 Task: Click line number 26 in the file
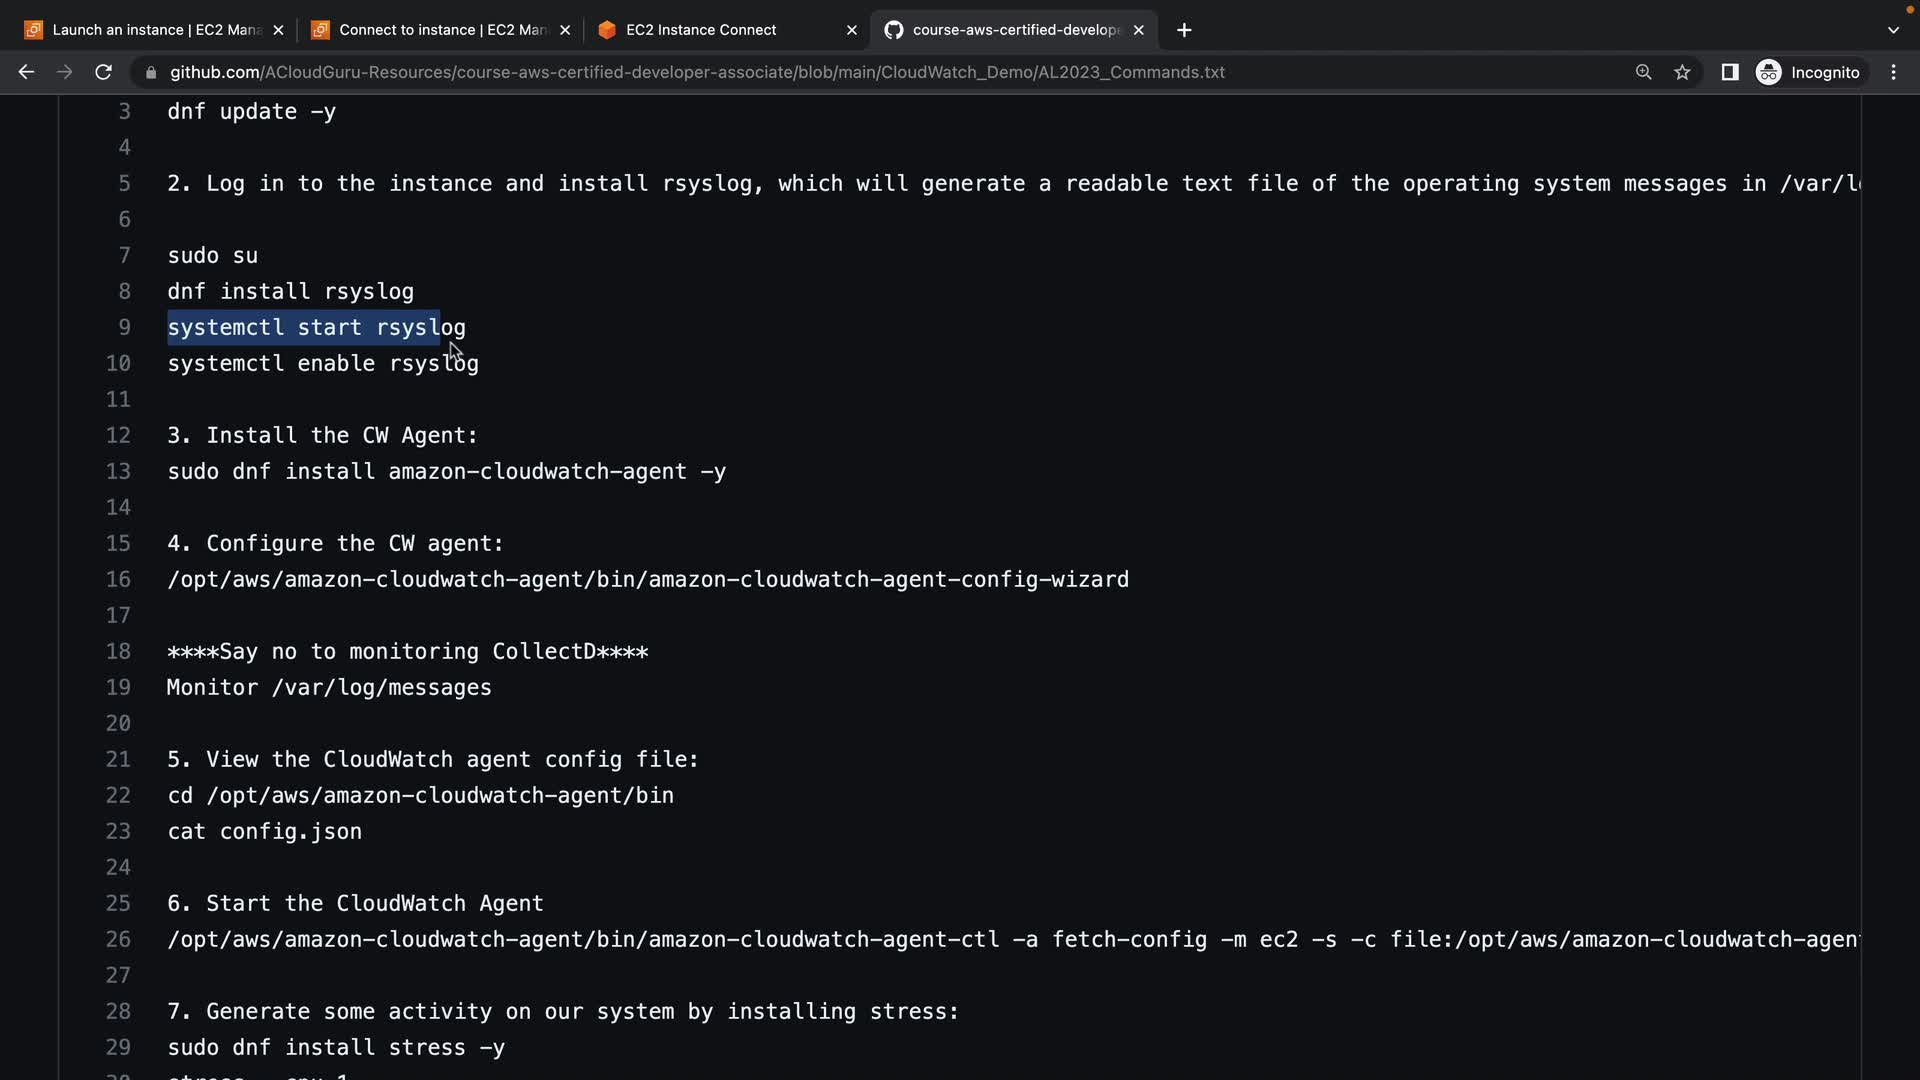[118, 939]
